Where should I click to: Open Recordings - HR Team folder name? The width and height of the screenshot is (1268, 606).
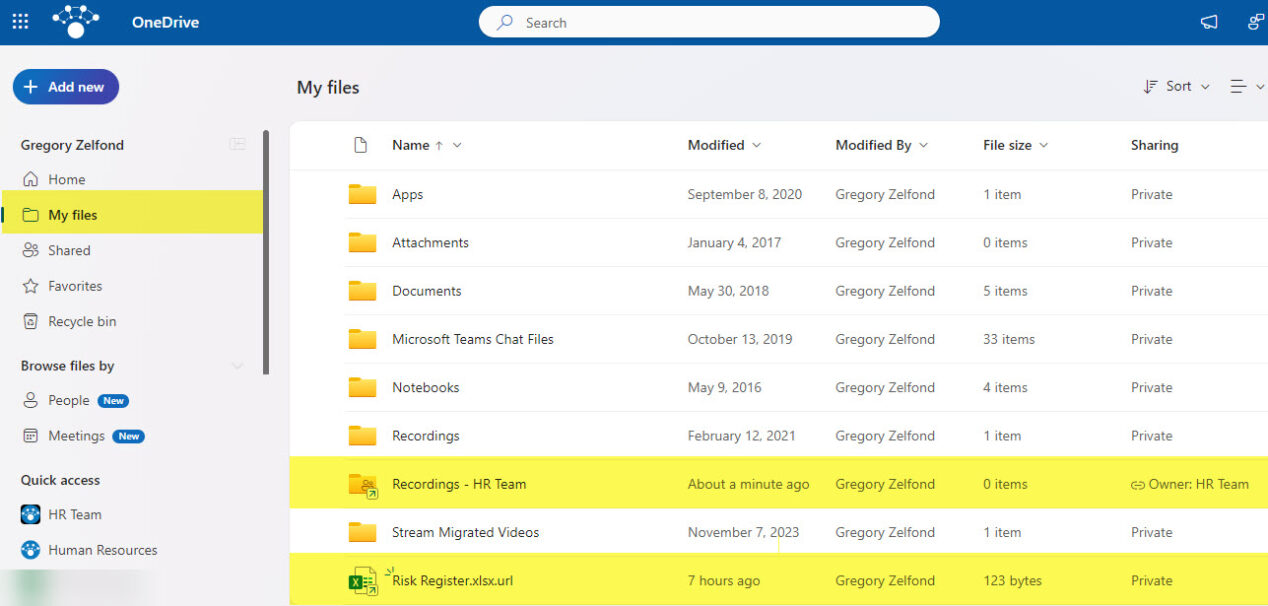tap(459, 484)
